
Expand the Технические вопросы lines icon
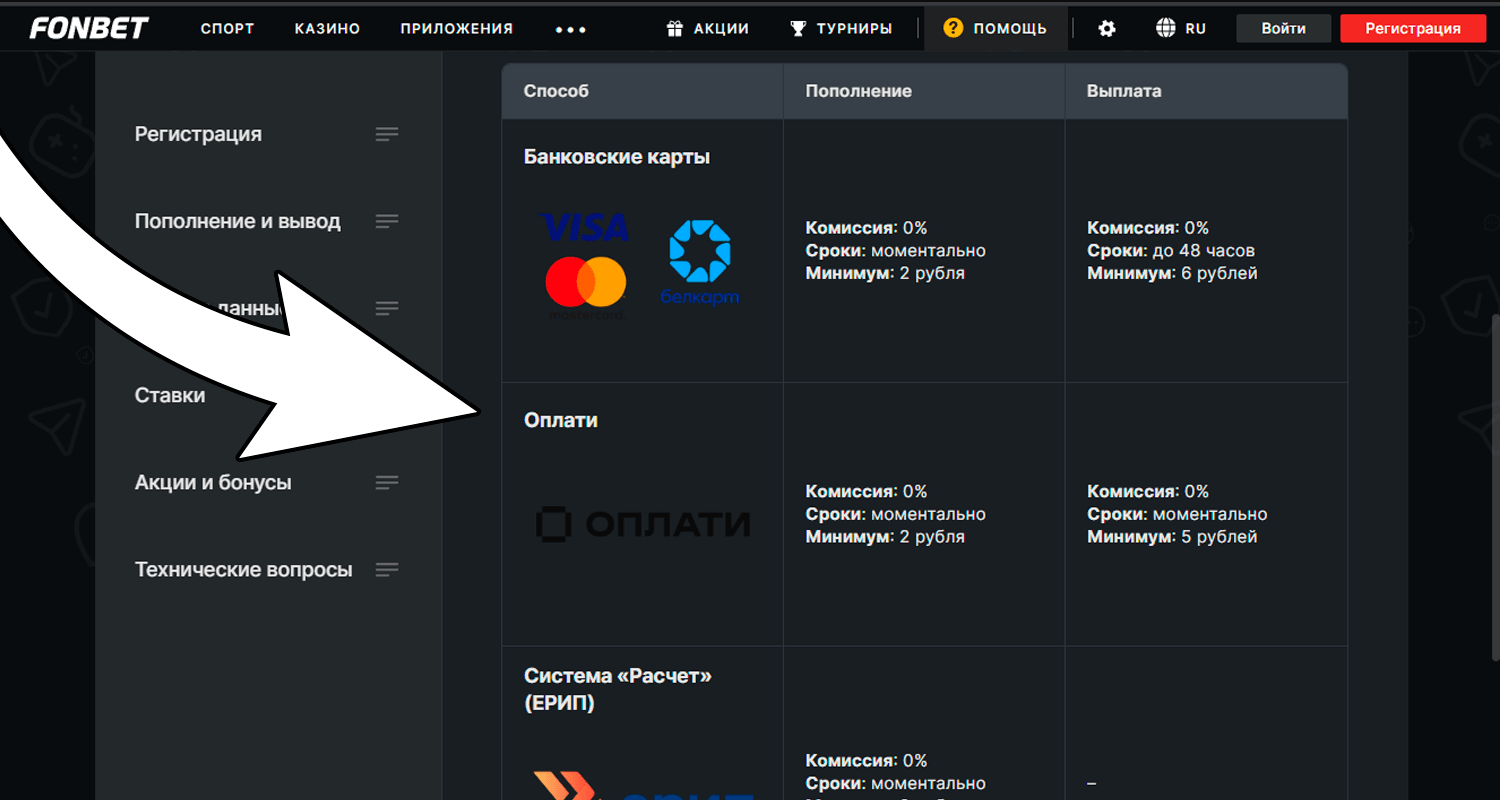(x=387, y=570)
